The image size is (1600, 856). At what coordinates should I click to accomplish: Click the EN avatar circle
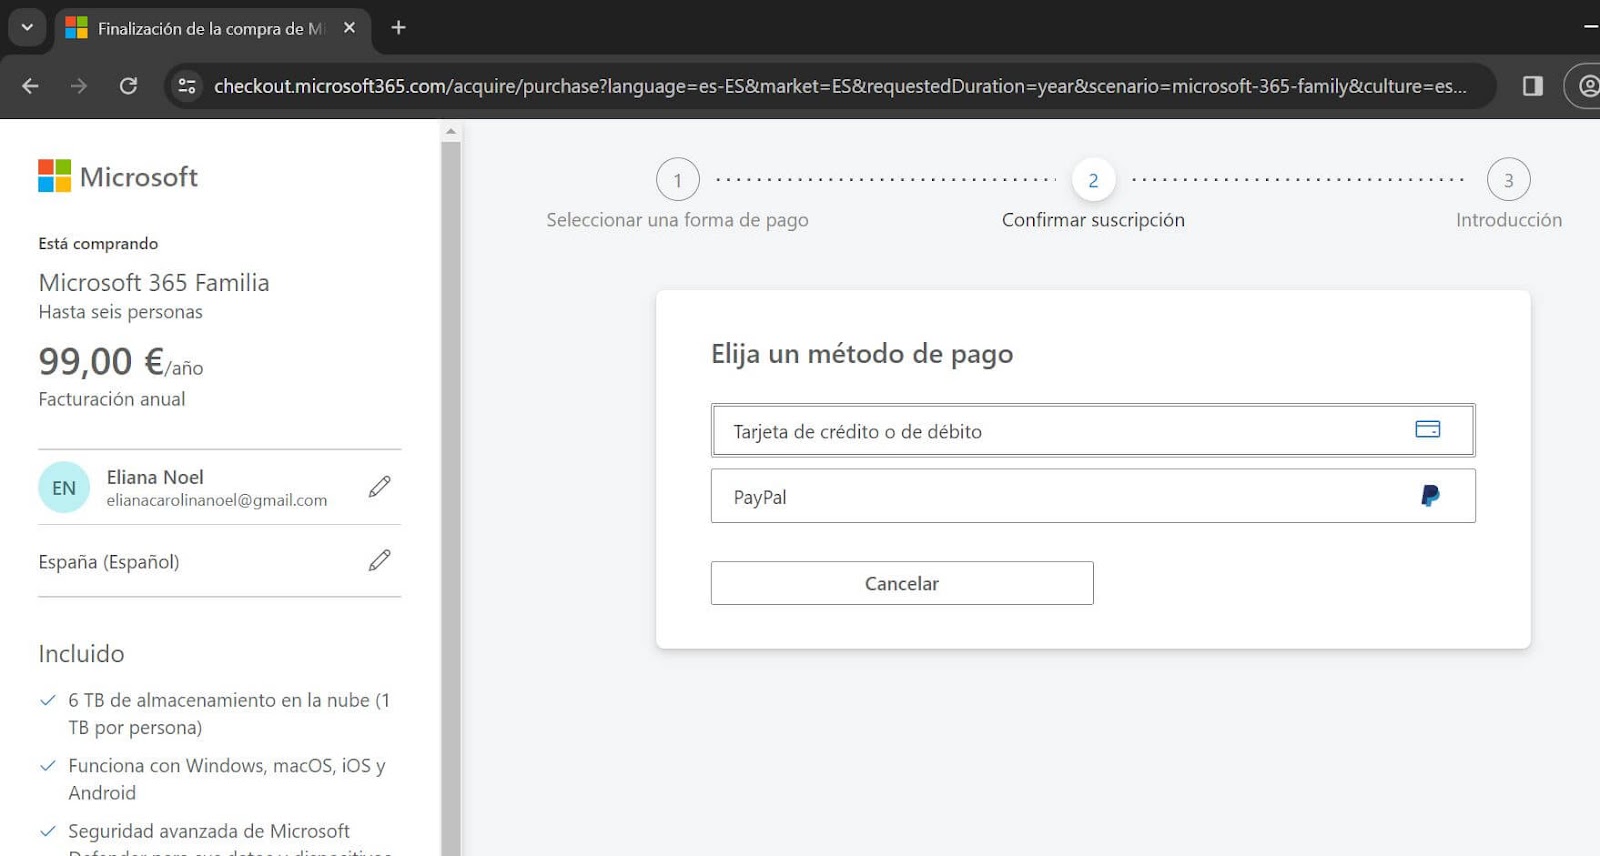[x=64, y=487]
